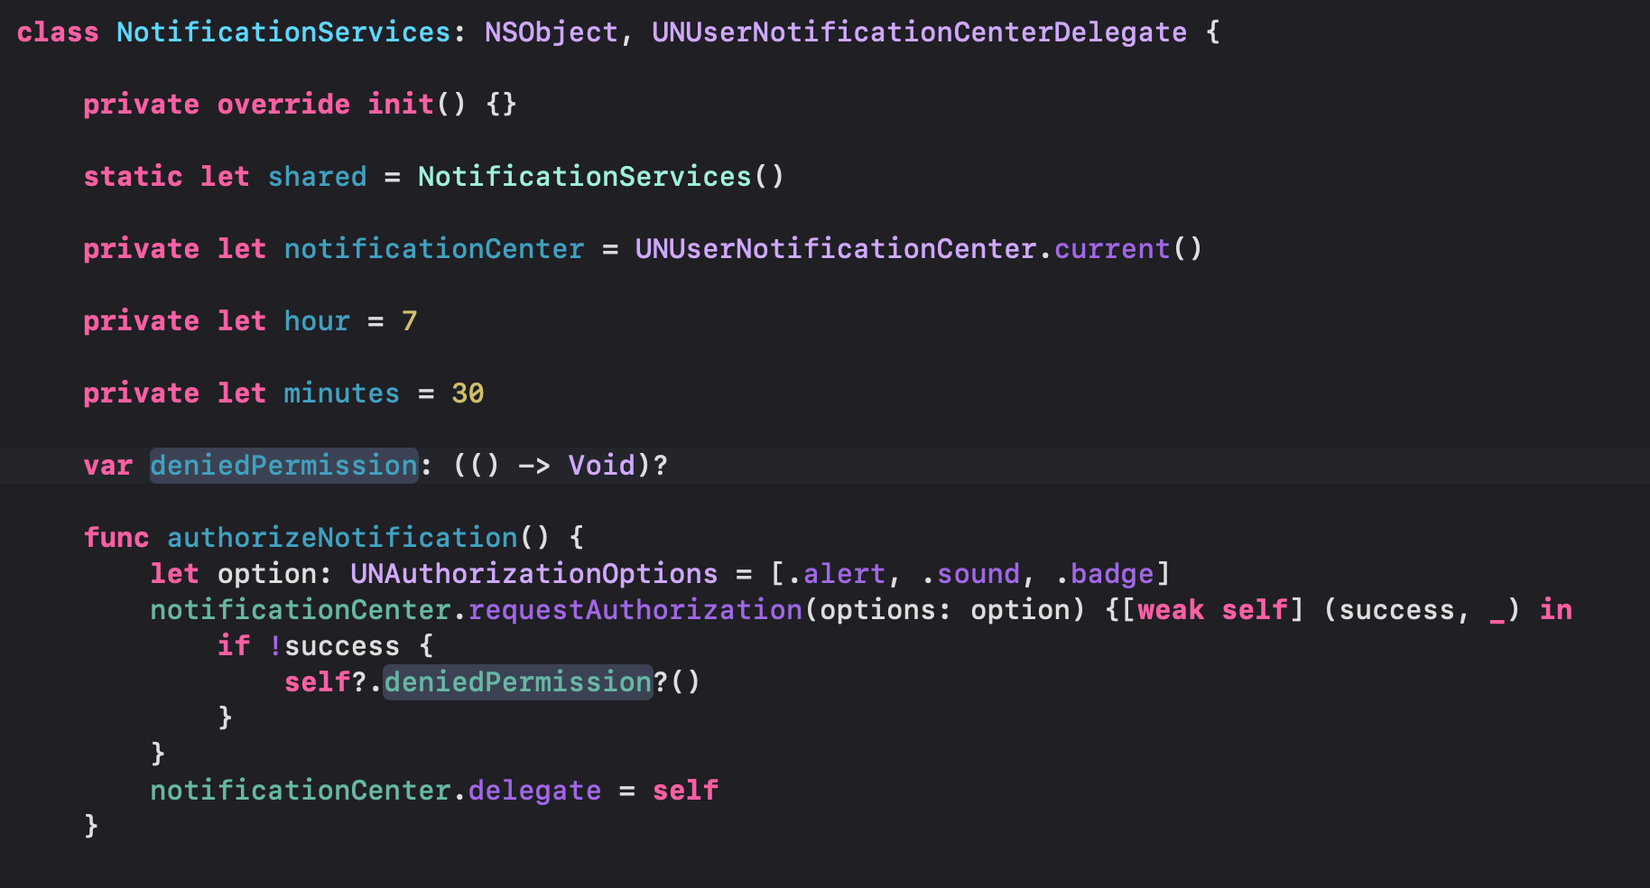Click NotificationServices() assigned to shared
Screen dimensions: 1650x888
pyautogui.click(x=601, y=177)
